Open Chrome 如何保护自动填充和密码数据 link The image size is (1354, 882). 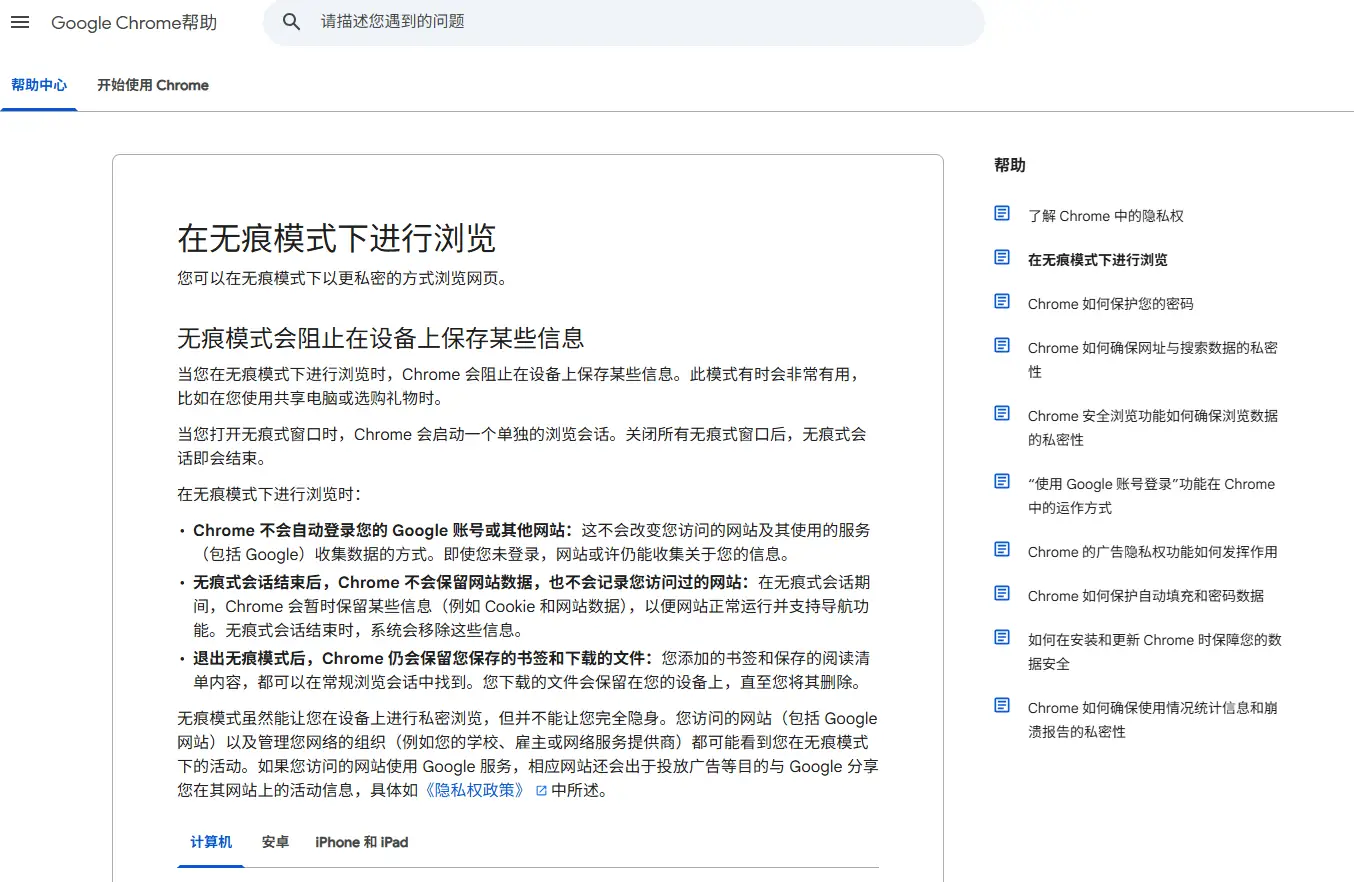(x=1146, y=596)
